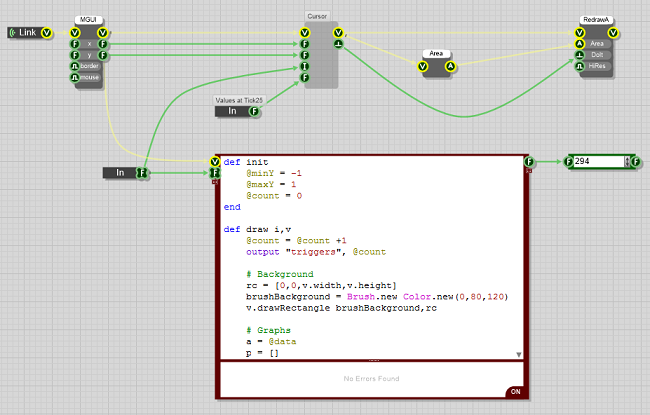Toggle the script ON switch
The image size is (650, 415).
click(516, 392)
